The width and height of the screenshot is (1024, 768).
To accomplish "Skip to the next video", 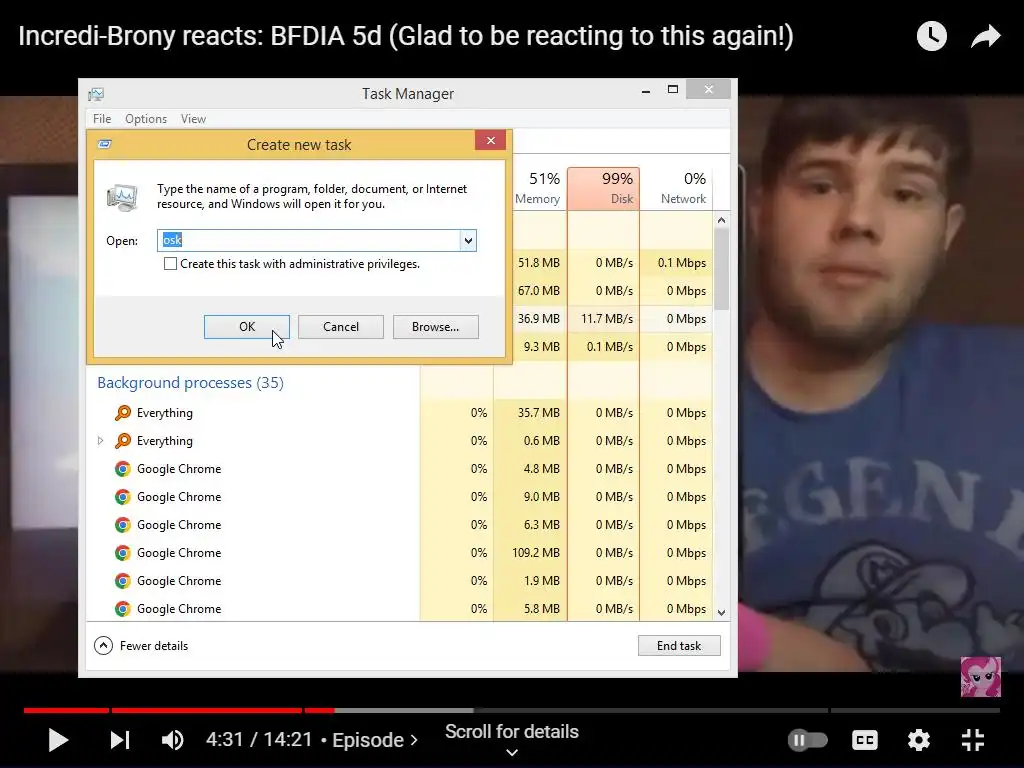I will [120, 740].
